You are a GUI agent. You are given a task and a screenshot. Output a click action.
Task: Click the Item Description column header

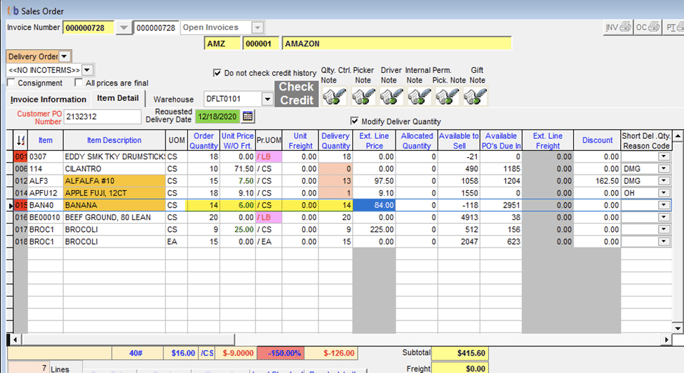click(114, 140)
